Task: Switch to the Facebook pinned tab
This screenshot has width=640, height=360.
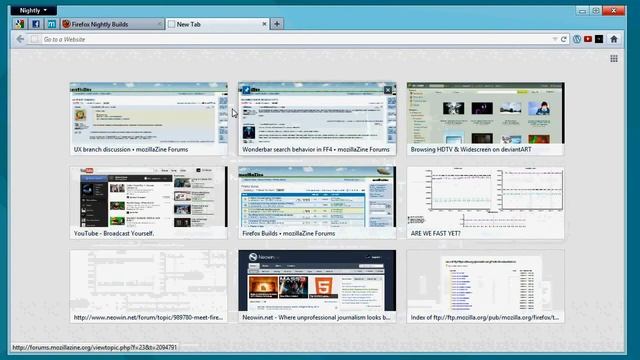Action: [36, 24]
